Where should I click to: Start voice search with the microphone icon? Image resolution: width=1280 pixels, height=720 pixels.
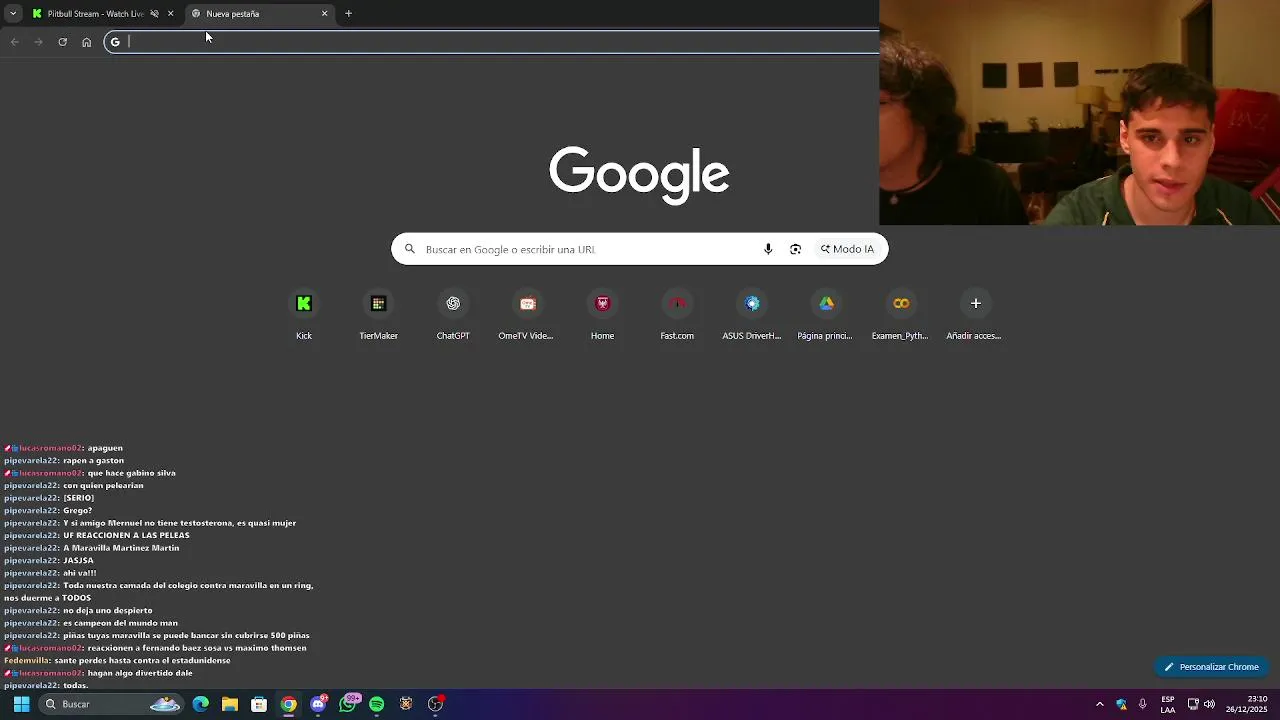pyautogui.click(x=768, y=249)
